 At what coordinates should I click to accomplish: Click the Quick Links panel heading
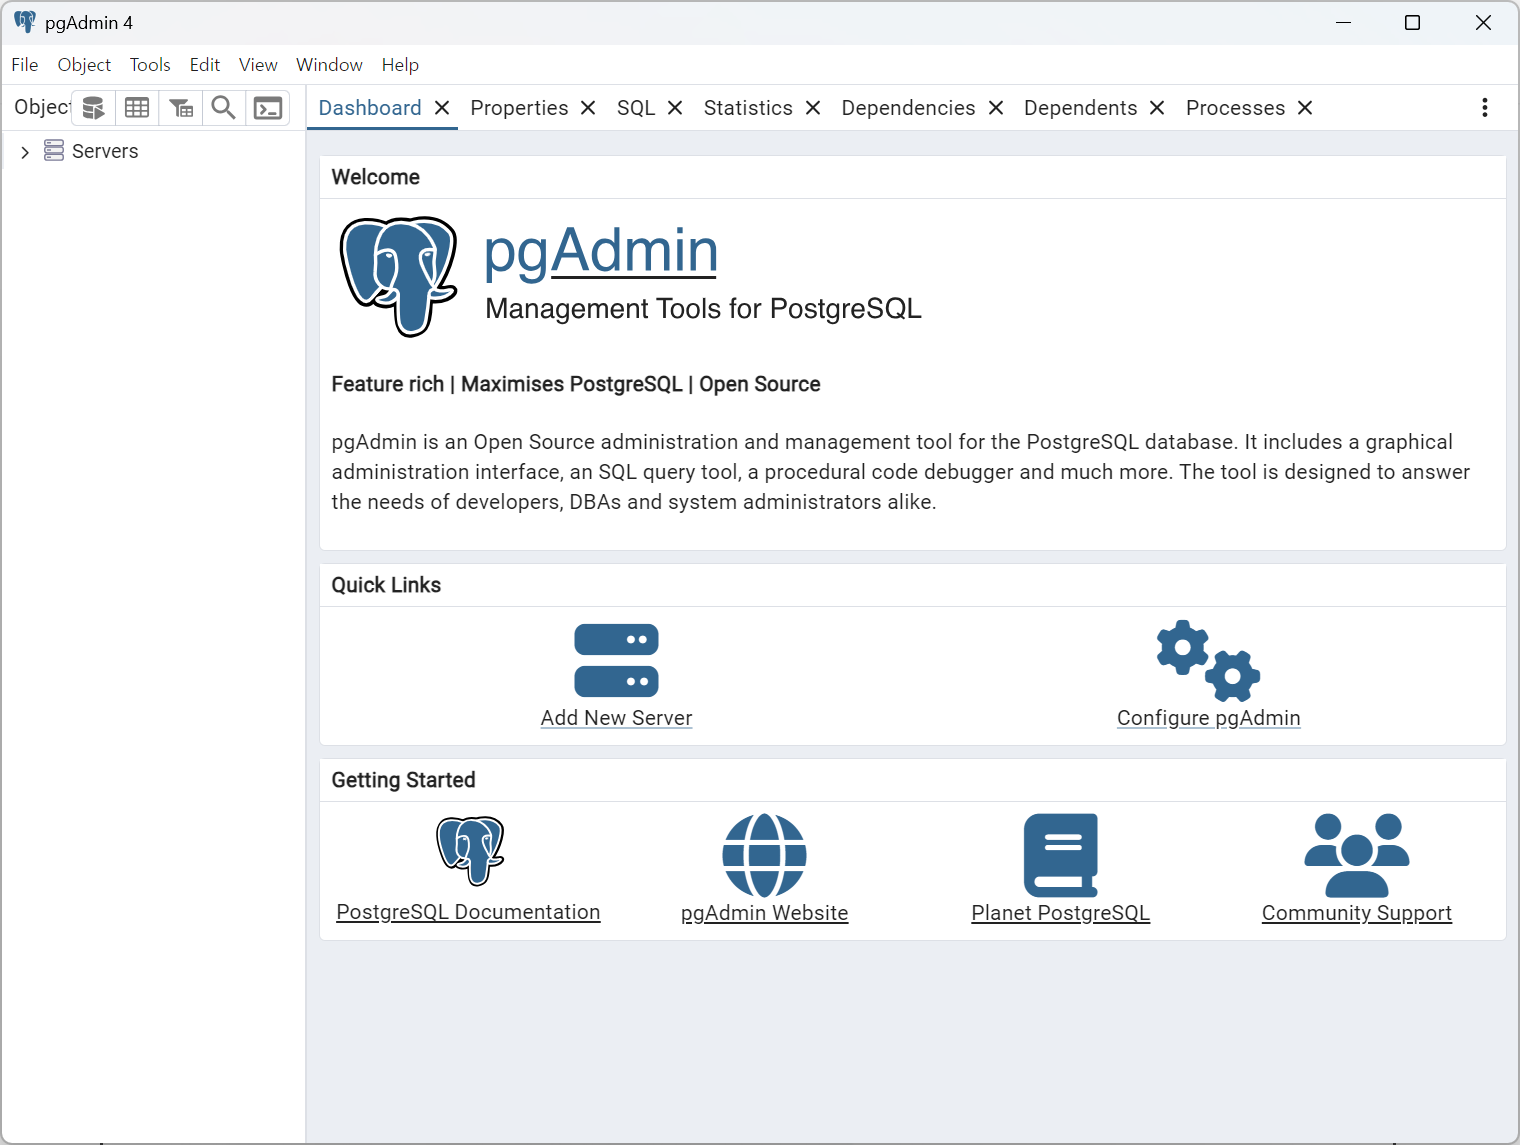pos(386,585)
